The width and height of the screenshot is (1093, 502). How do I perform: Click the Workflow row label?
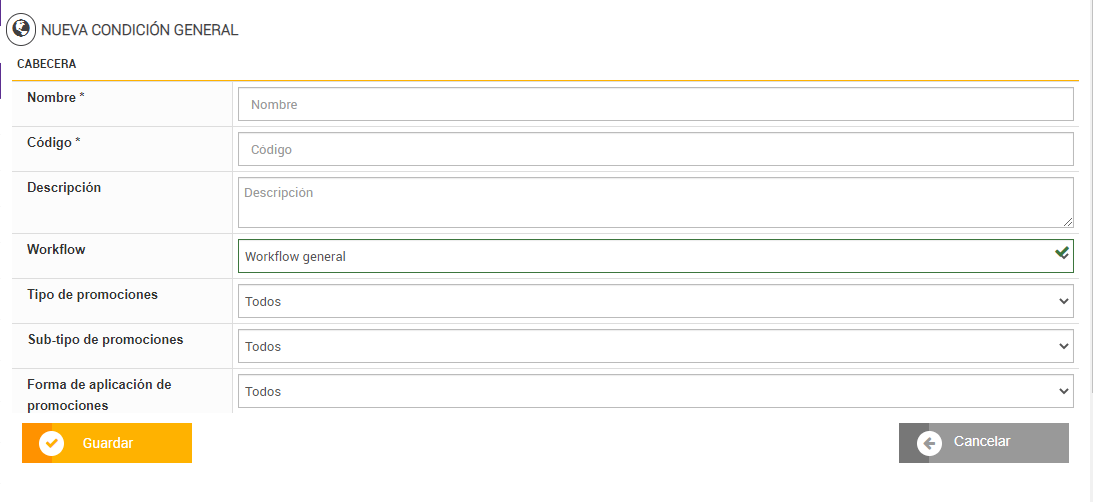56,249
